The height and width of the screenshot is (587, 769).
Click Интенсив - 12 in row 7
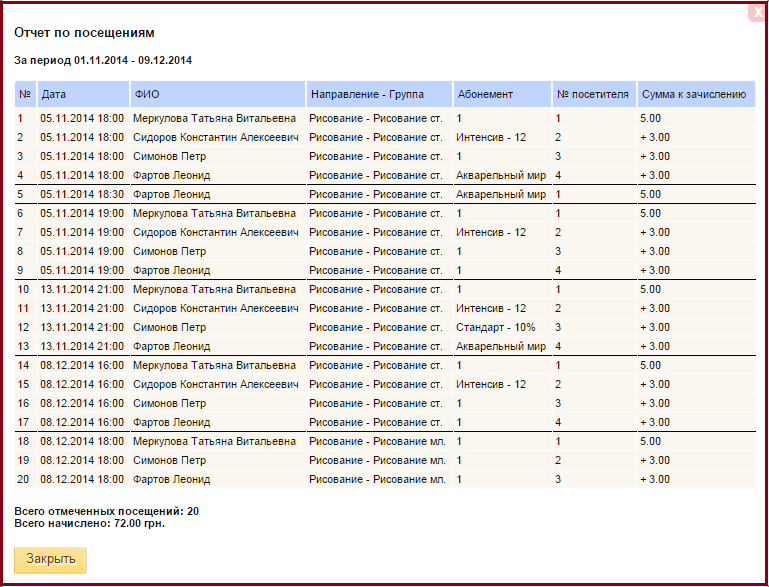pyautogui.click(x=491, y=232)
